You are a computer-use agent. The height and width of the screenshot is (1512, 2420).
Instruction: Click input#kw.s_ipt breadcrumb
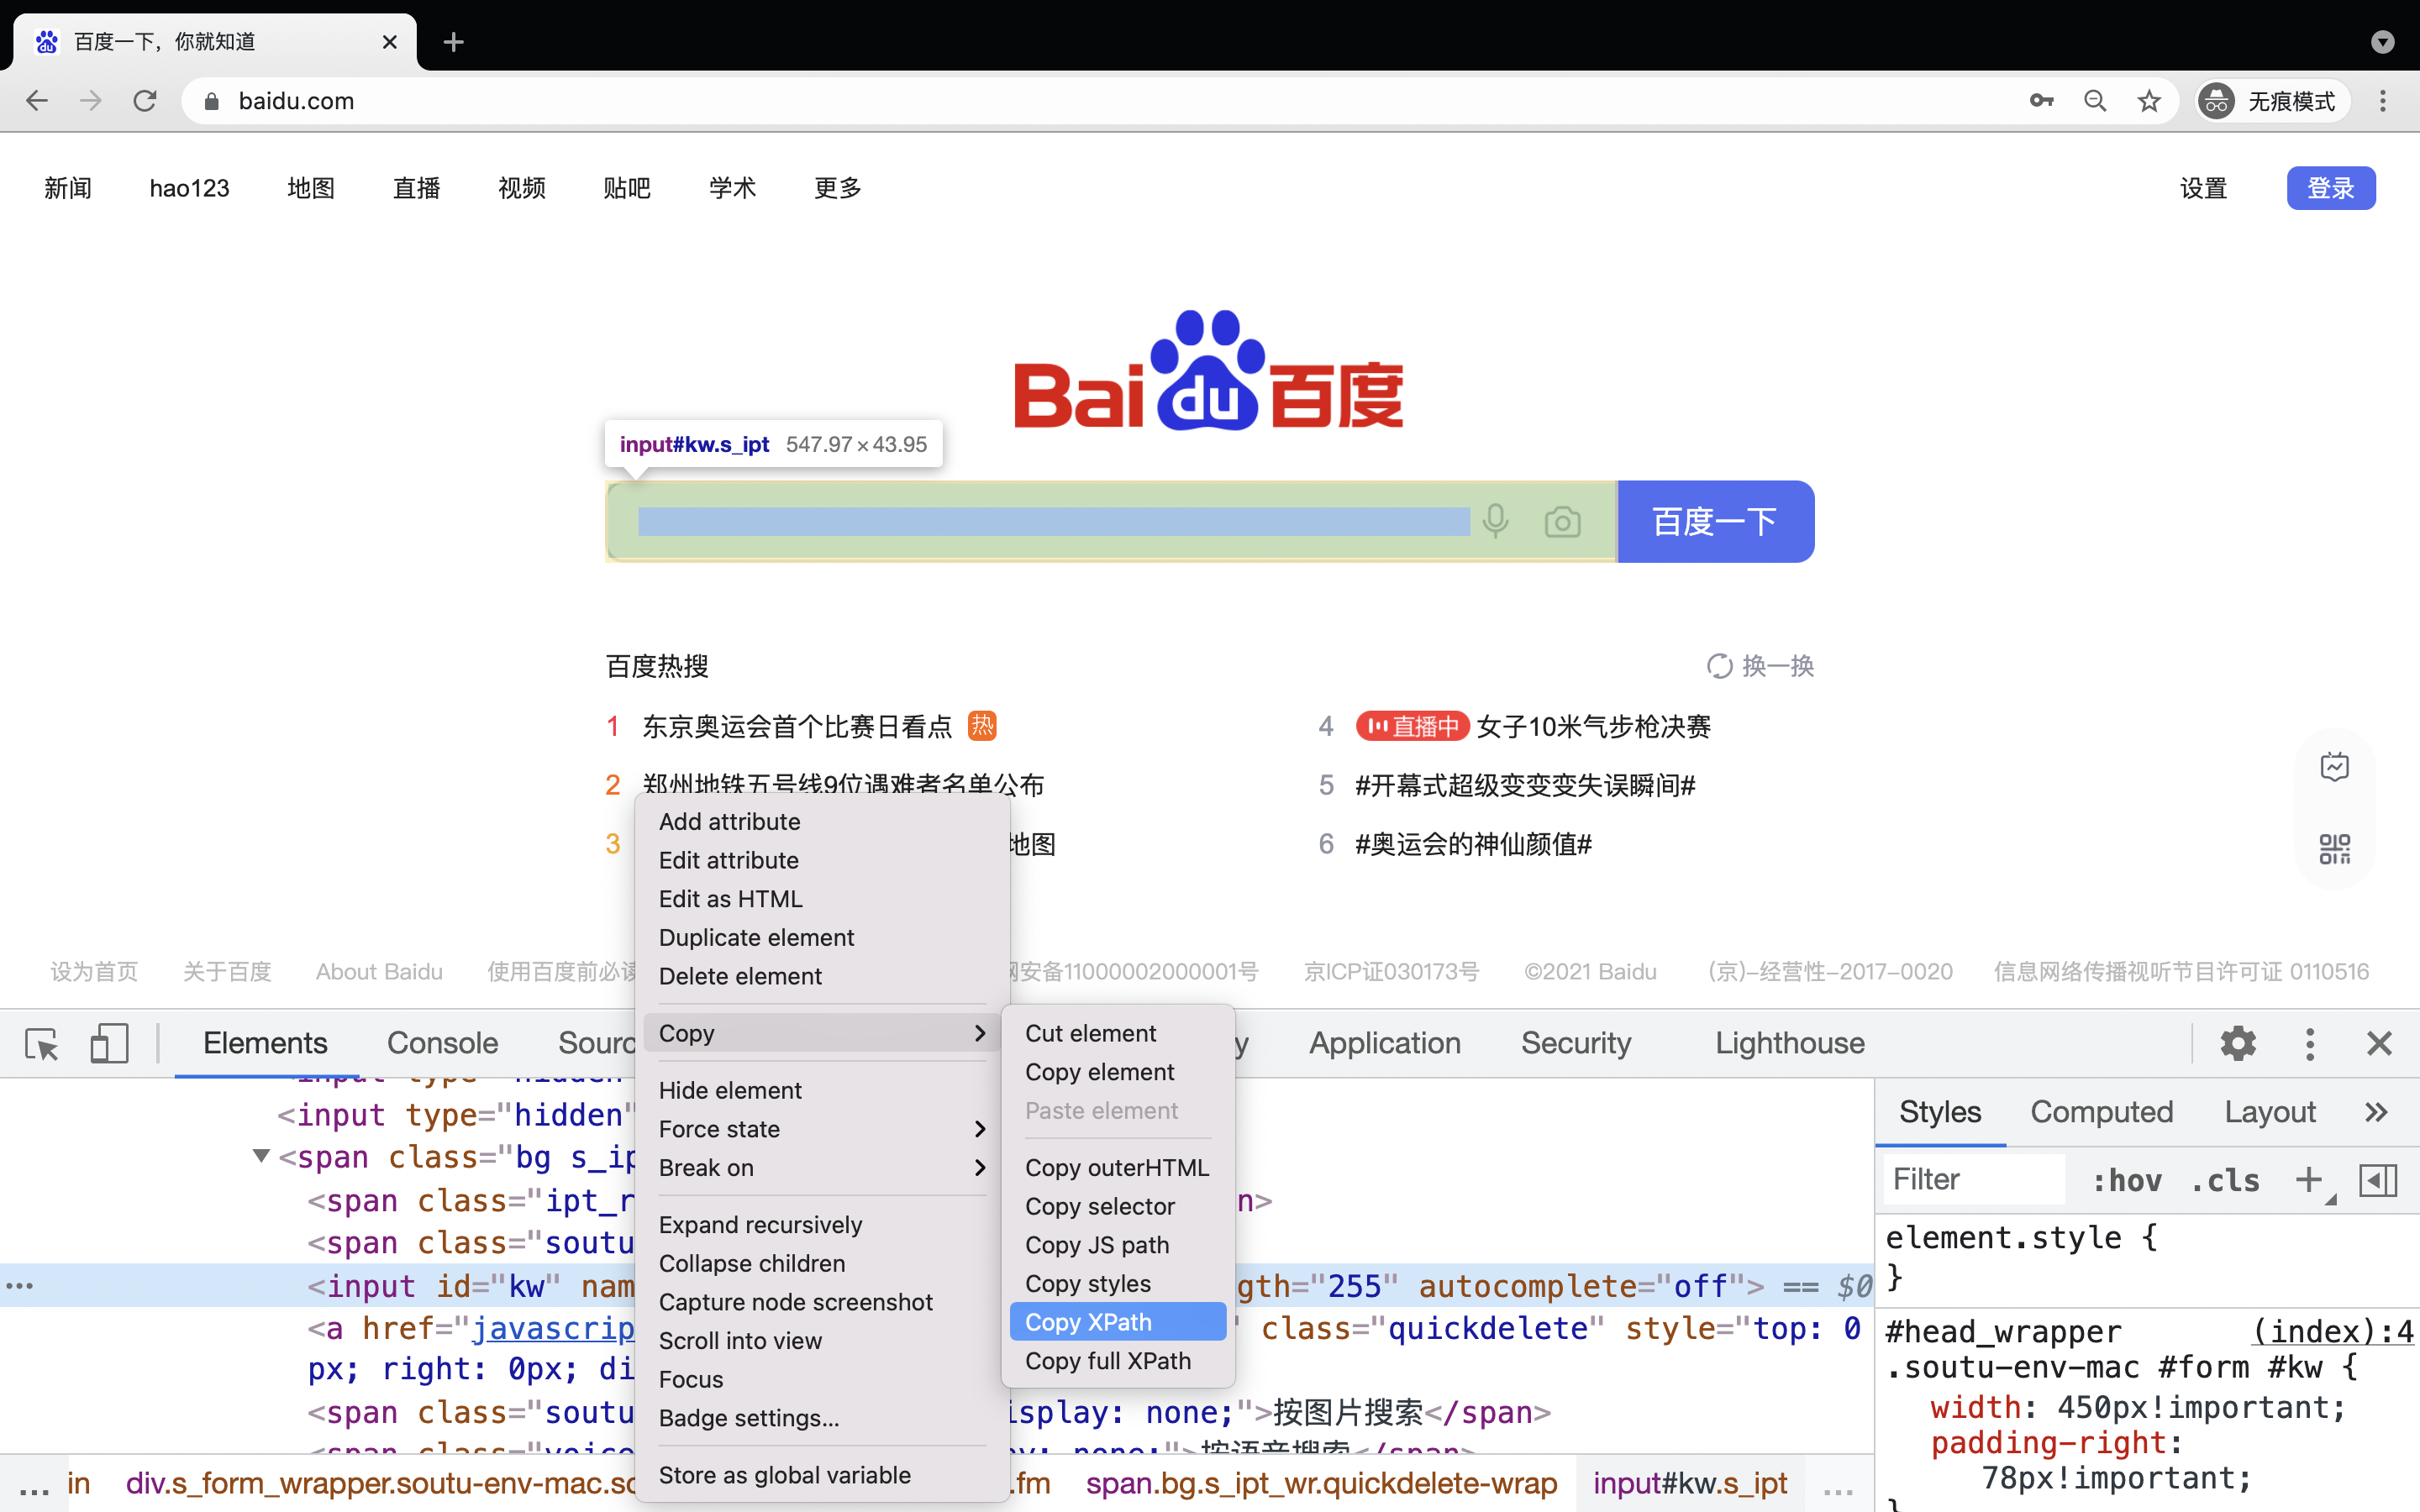tap(1690, 1483)
